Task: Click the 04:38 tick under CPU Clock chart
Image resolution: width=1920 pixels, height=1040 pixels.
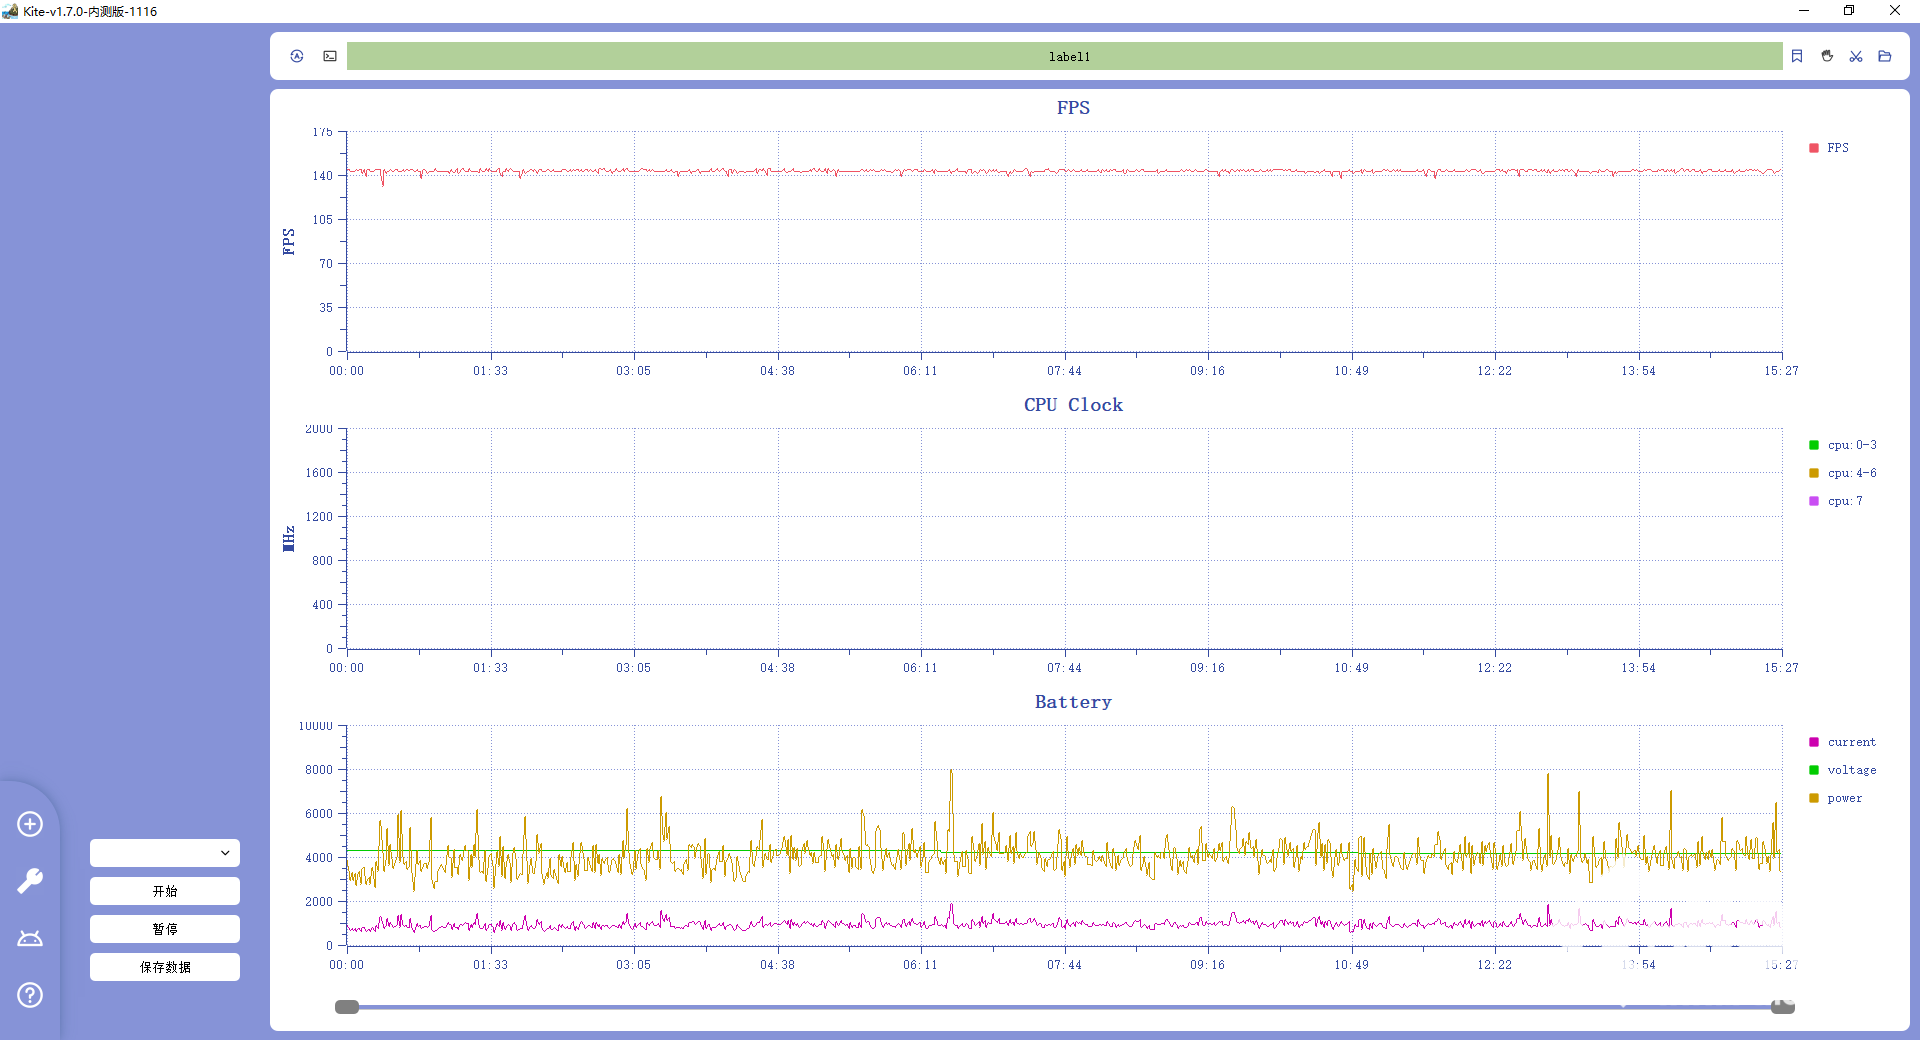Action: (x=777, y=668)
